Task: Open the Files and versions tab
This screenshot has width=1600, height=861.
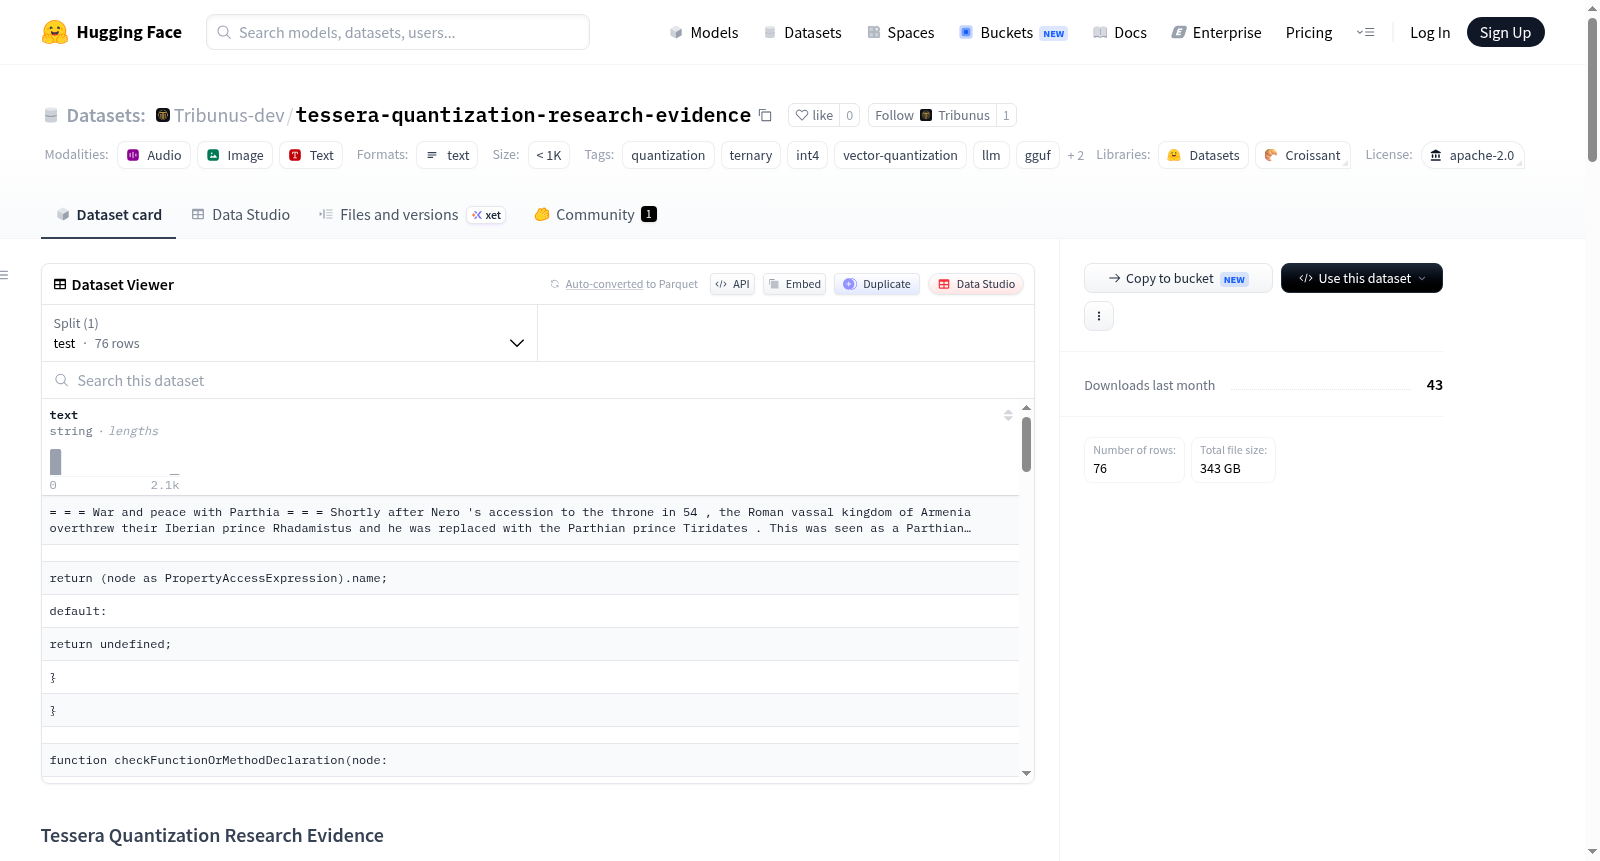Action: click(x=411, y=214)
